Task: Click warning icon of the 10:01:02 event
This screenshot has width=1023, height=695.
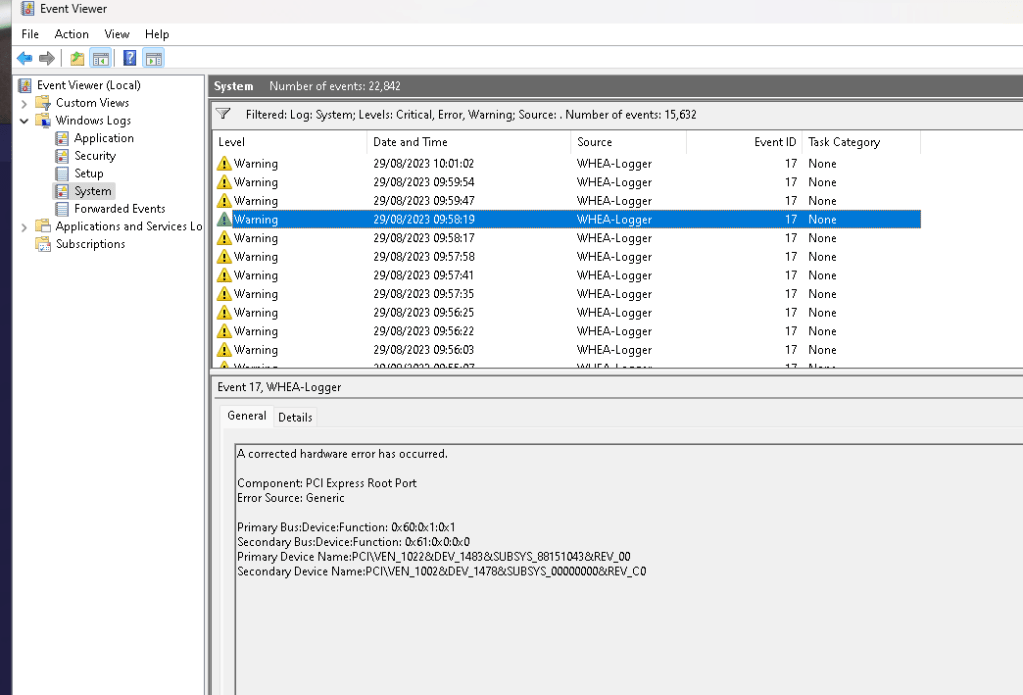Action: pos(224,164)
